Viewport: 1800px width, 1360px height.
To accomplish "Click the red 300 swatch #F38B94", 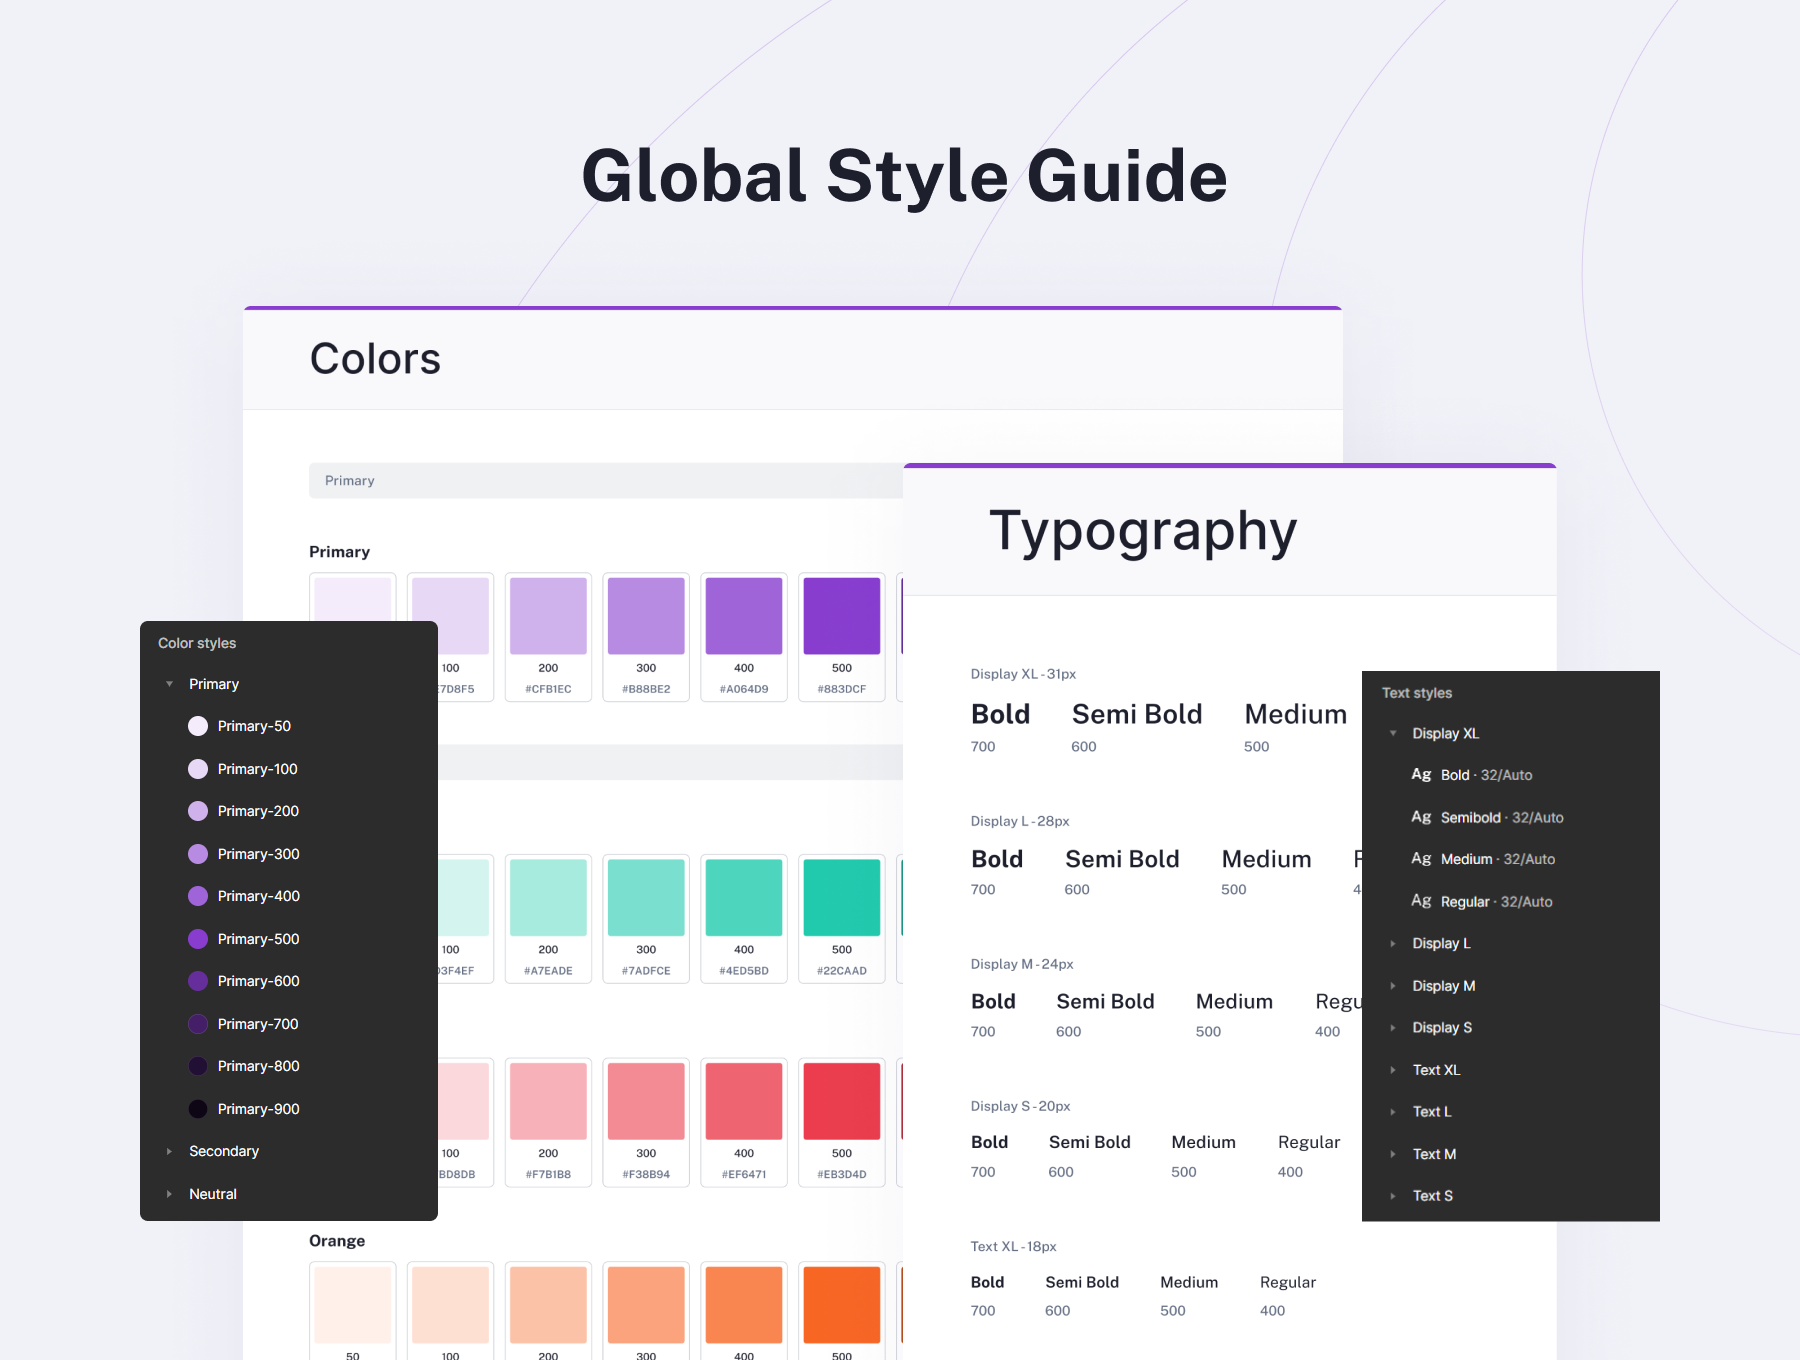I will [x=646, y=1101].
